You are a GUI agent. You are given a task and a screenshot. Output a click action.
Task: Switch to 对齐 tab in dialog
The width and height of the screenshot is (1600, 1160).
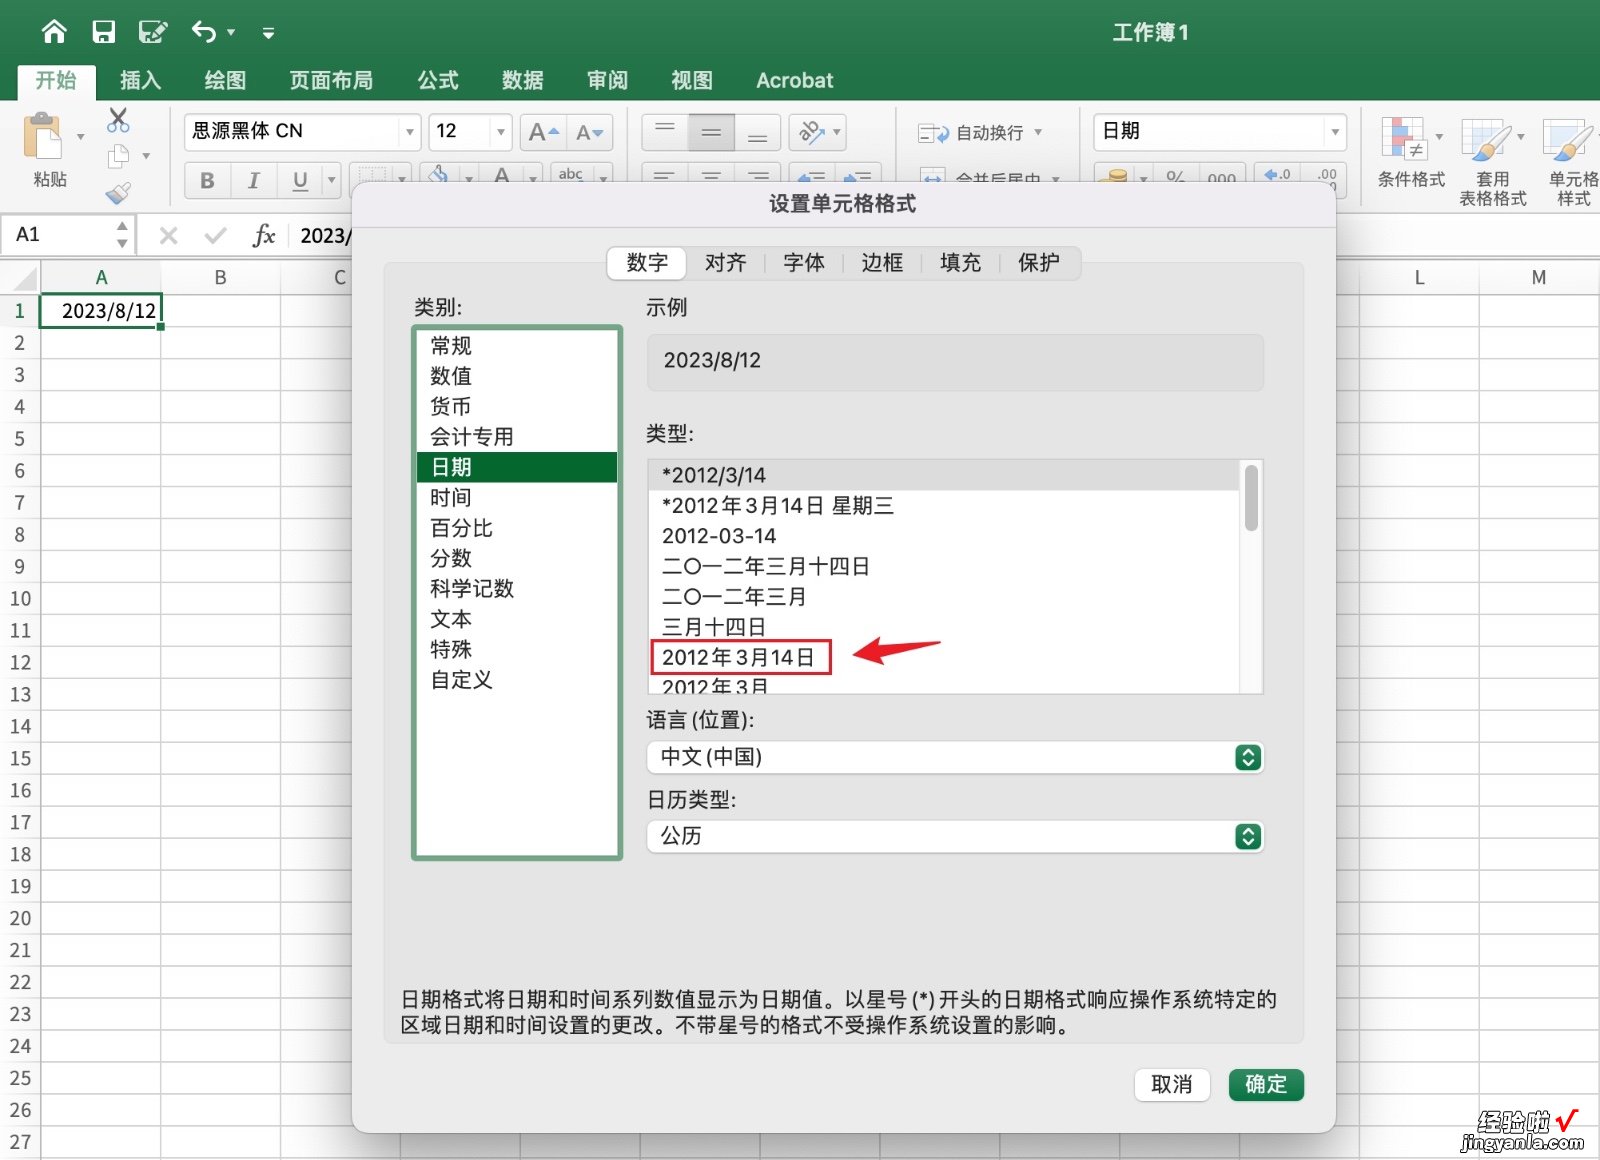[725, 262]
